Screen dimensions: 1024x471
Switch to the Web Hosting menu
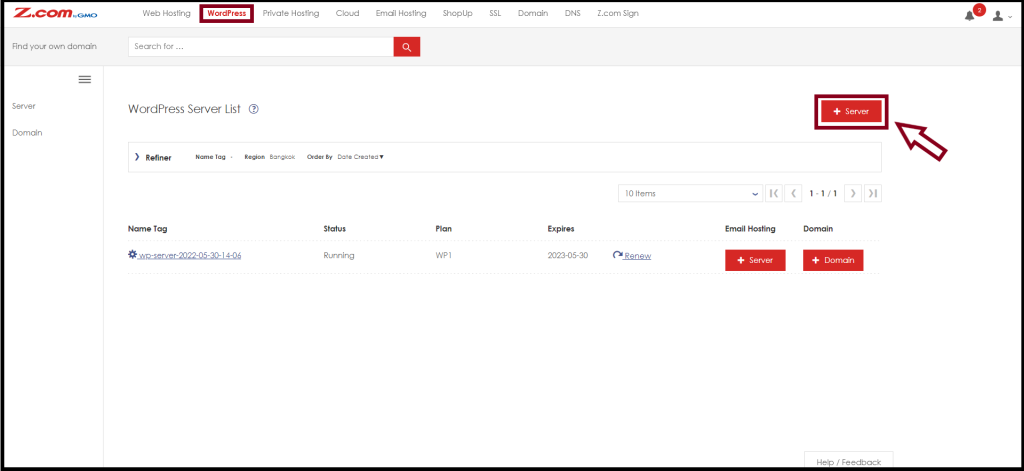point(167,13)
